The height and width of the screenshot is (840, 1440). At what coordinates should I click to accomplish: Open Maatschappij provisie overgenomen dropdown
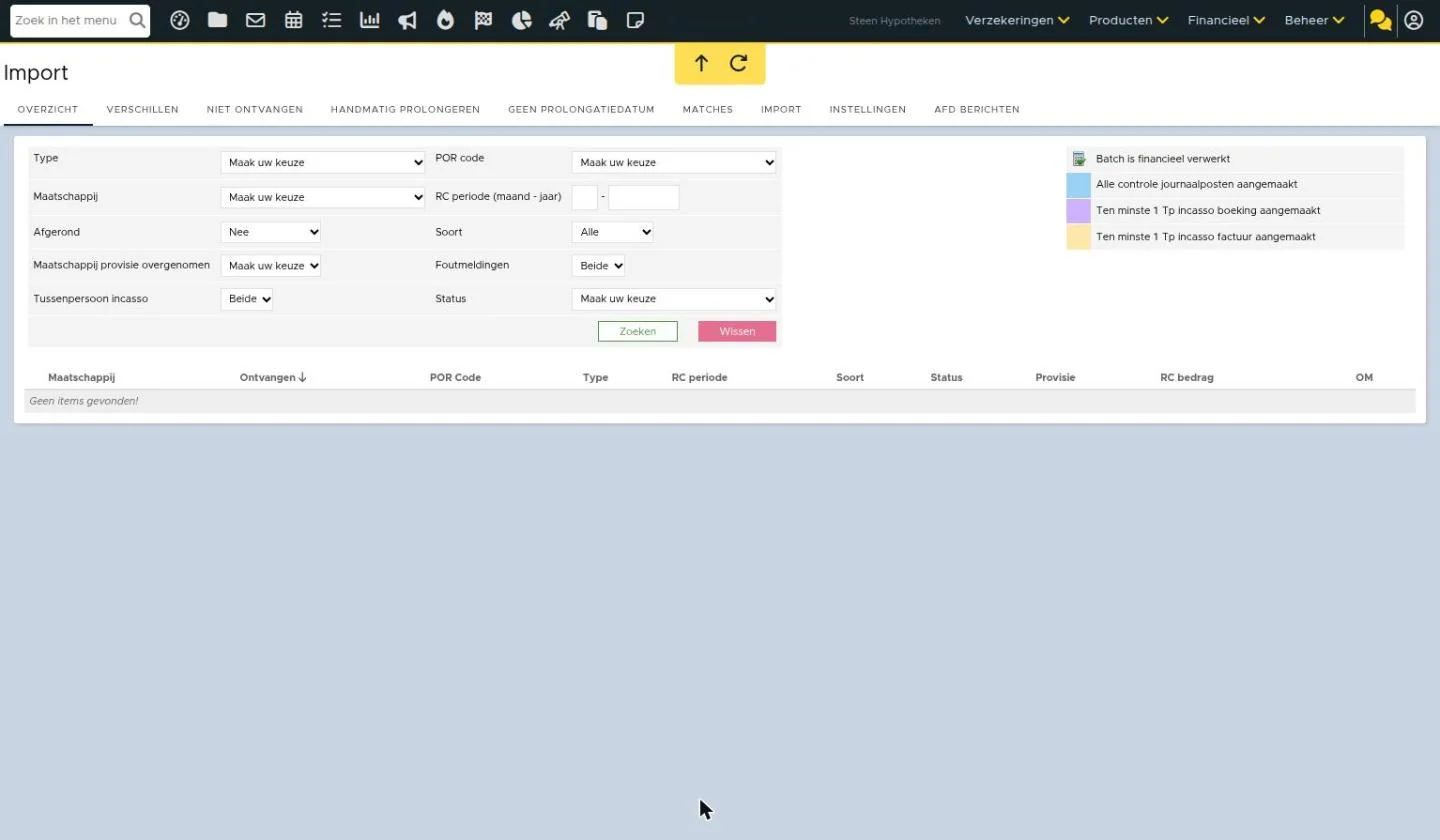point(271,266)
